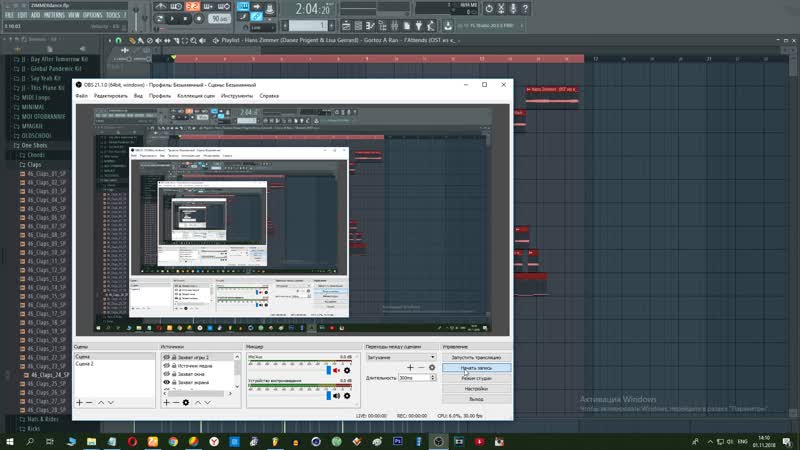The image size is (800, 450).
Task: Open the Help menu in OBS
Action: pos(269,96)
